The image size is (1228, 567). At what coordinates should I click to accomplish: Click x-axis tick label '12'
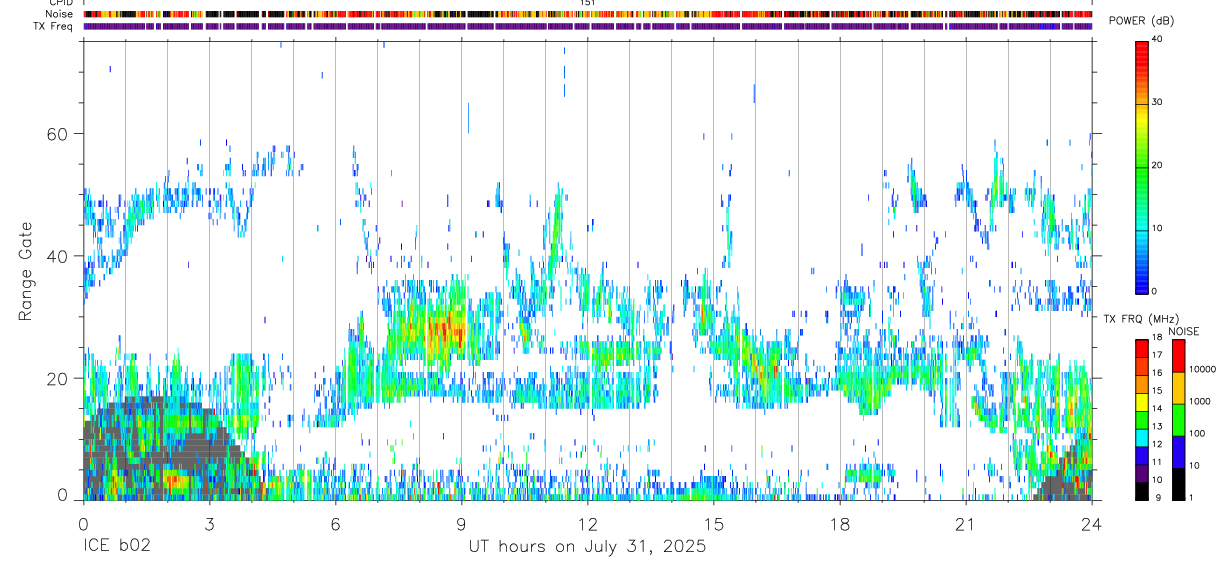[x=588, y=524]
